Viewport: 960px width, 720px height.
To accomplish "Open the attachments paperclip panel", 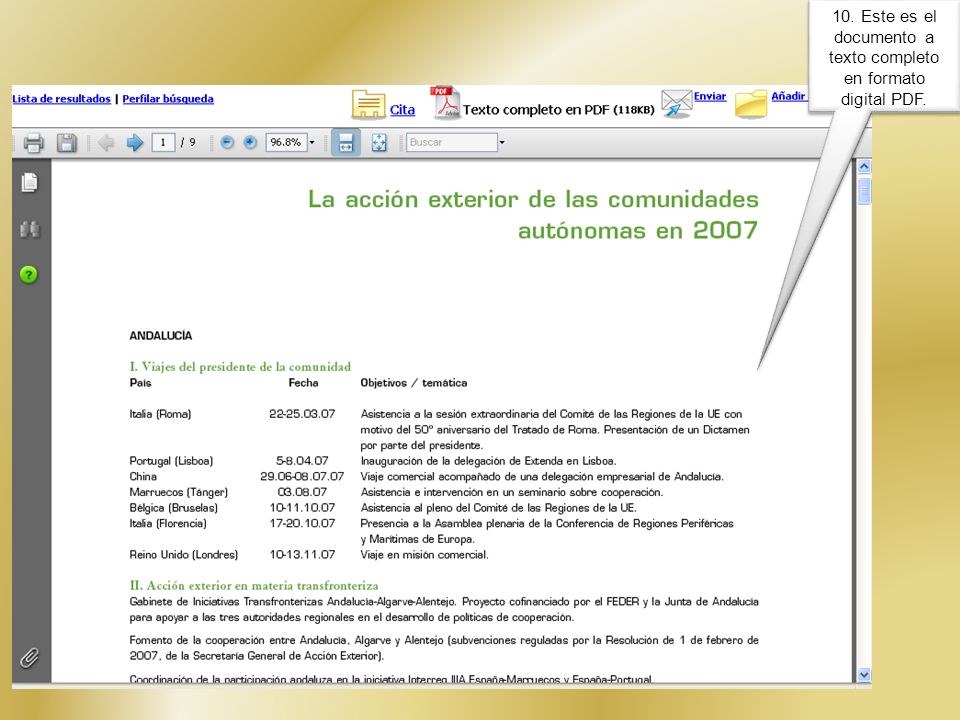I will click(29, 658).
